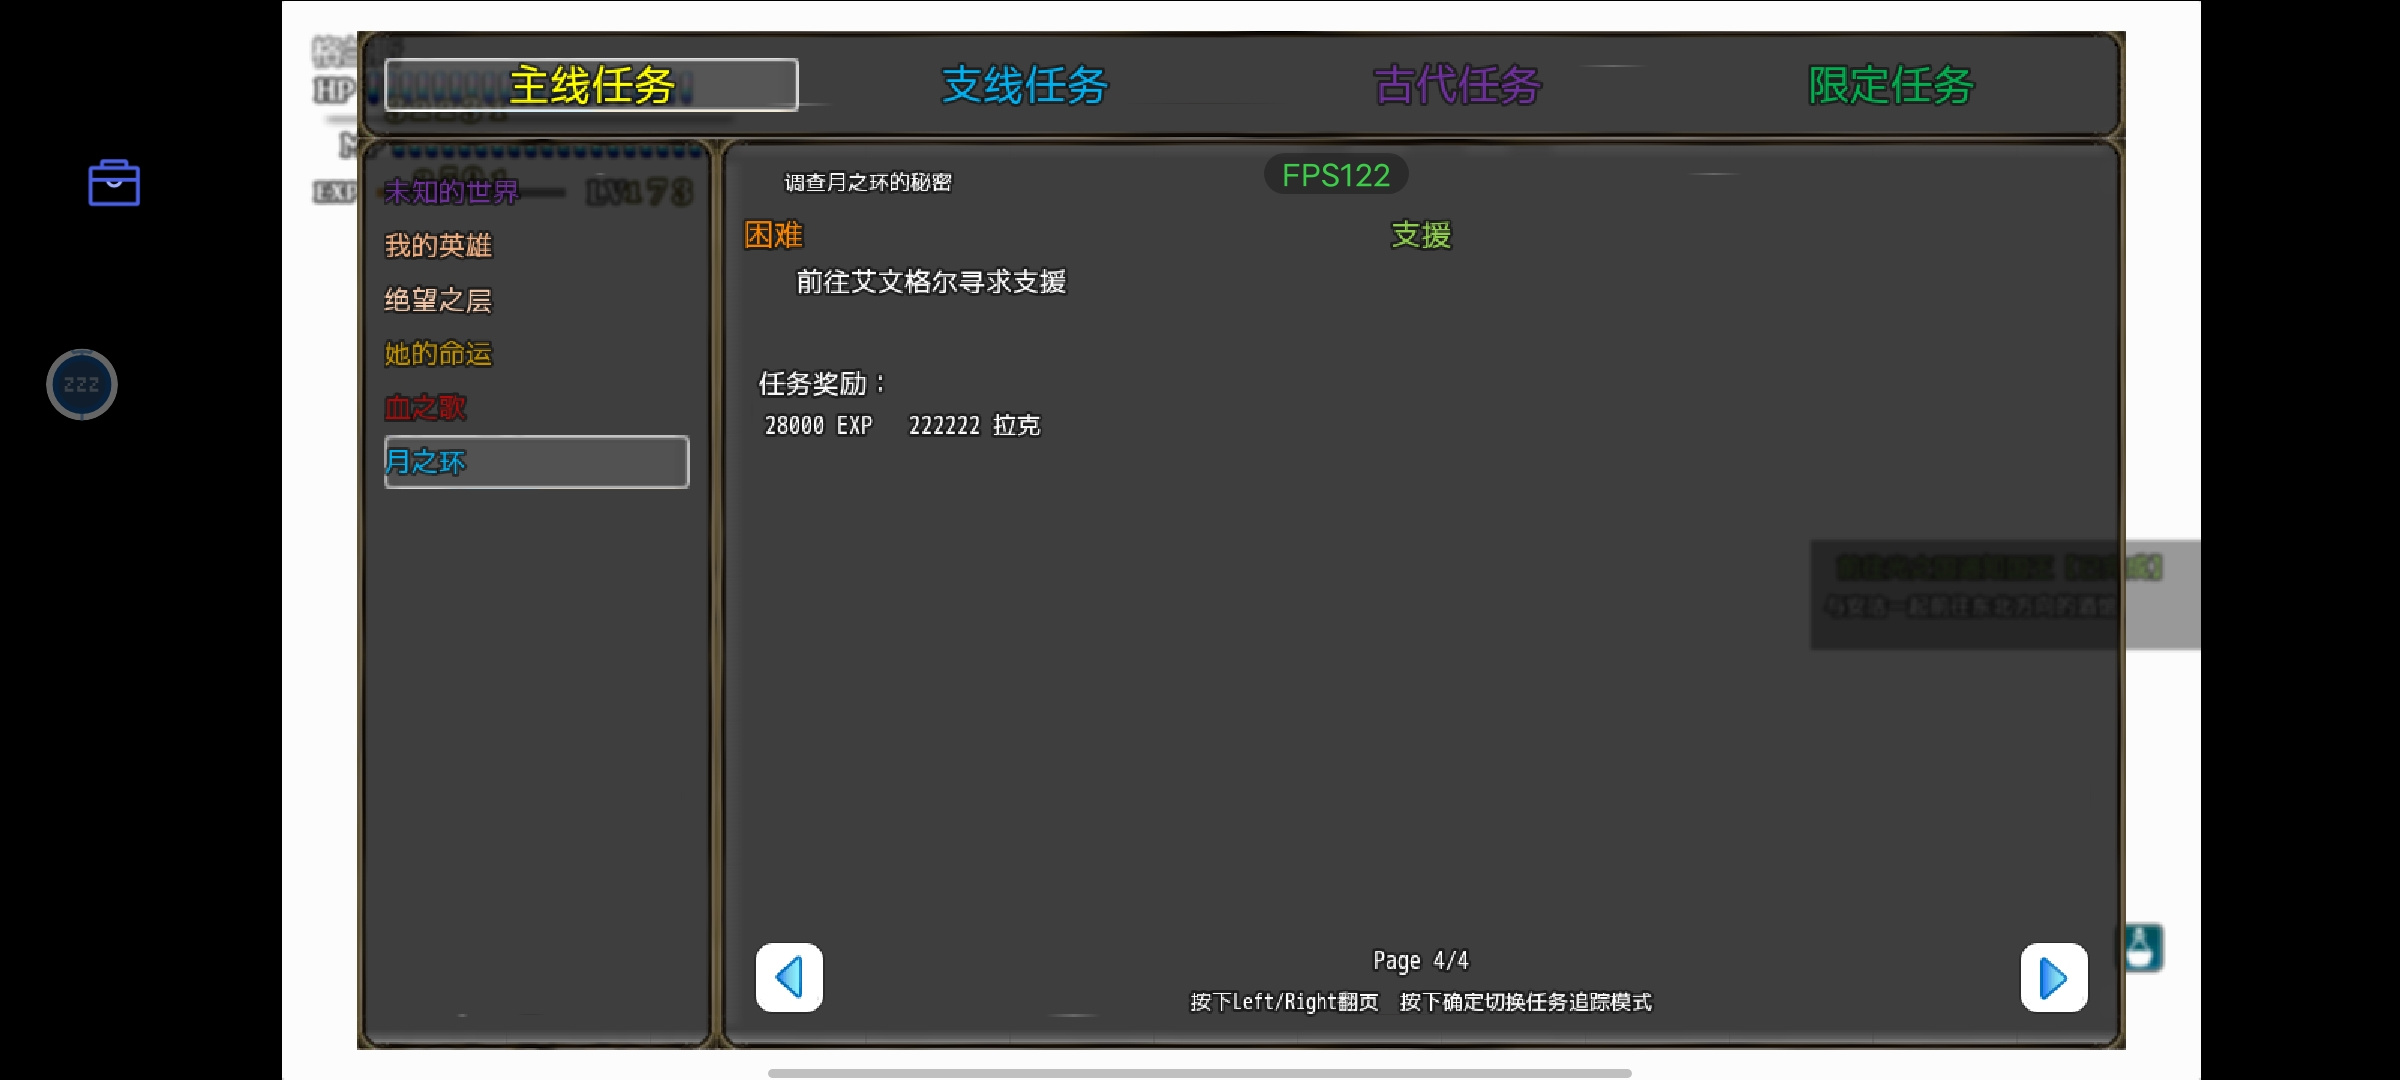Screen dimensions: 2400x1080
Task: Click the Page 4/4 indicator
Action: click(1421, 961)
